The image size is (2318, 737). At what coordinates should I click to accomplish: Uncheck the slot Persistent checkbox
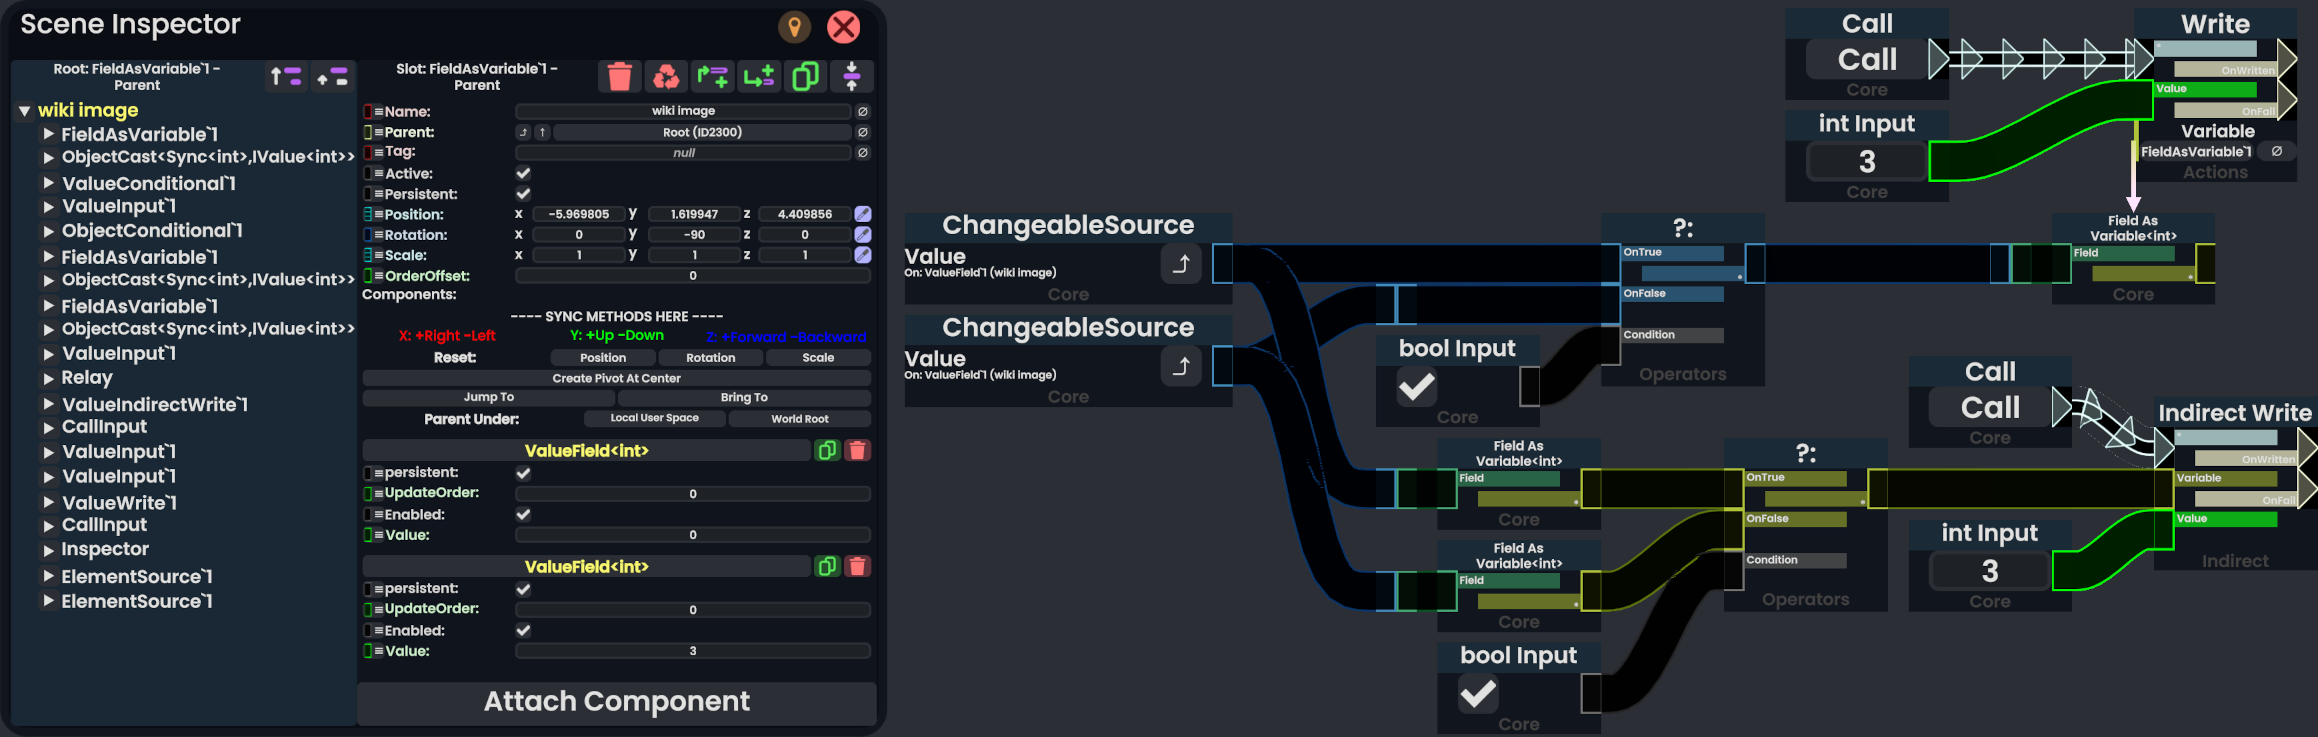pyautogui.click(x=523, y=194)
